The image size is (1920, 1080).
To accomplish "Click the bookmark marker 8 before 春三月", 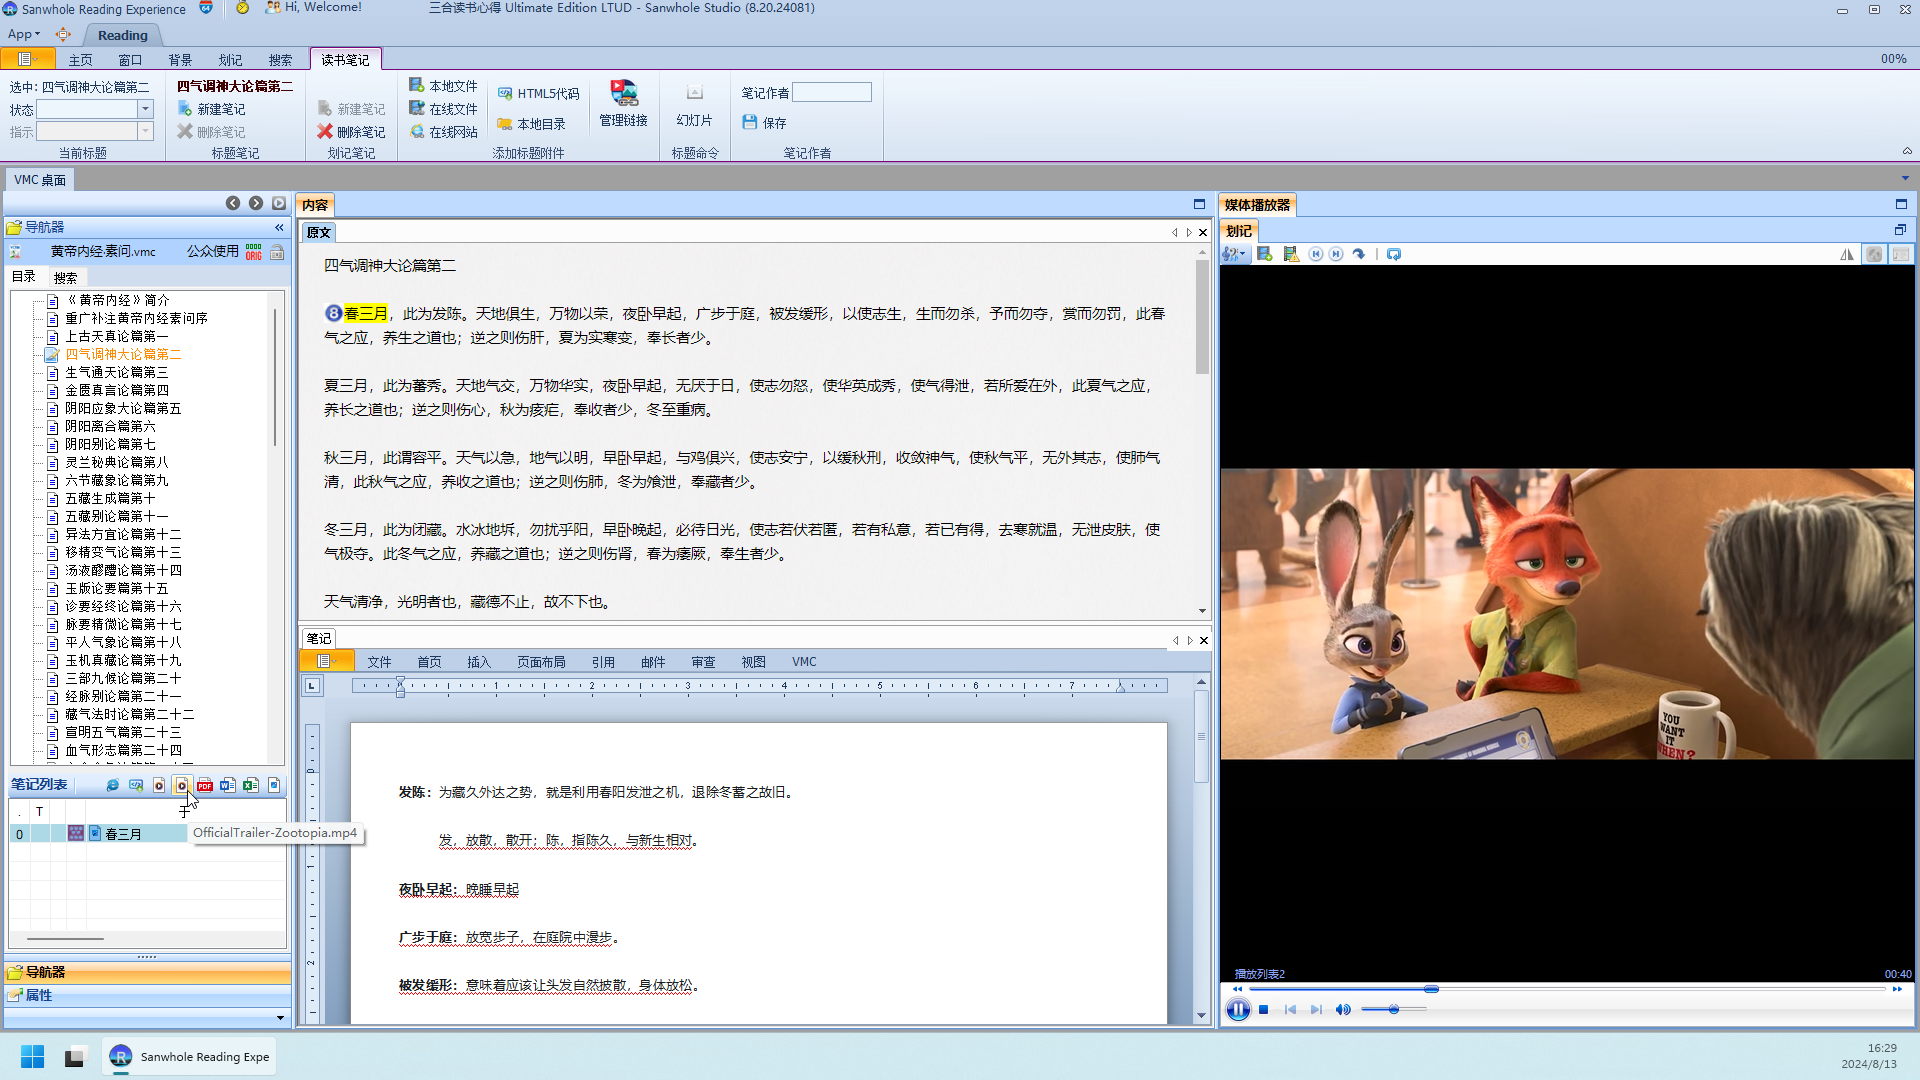I will coord(334,314).
